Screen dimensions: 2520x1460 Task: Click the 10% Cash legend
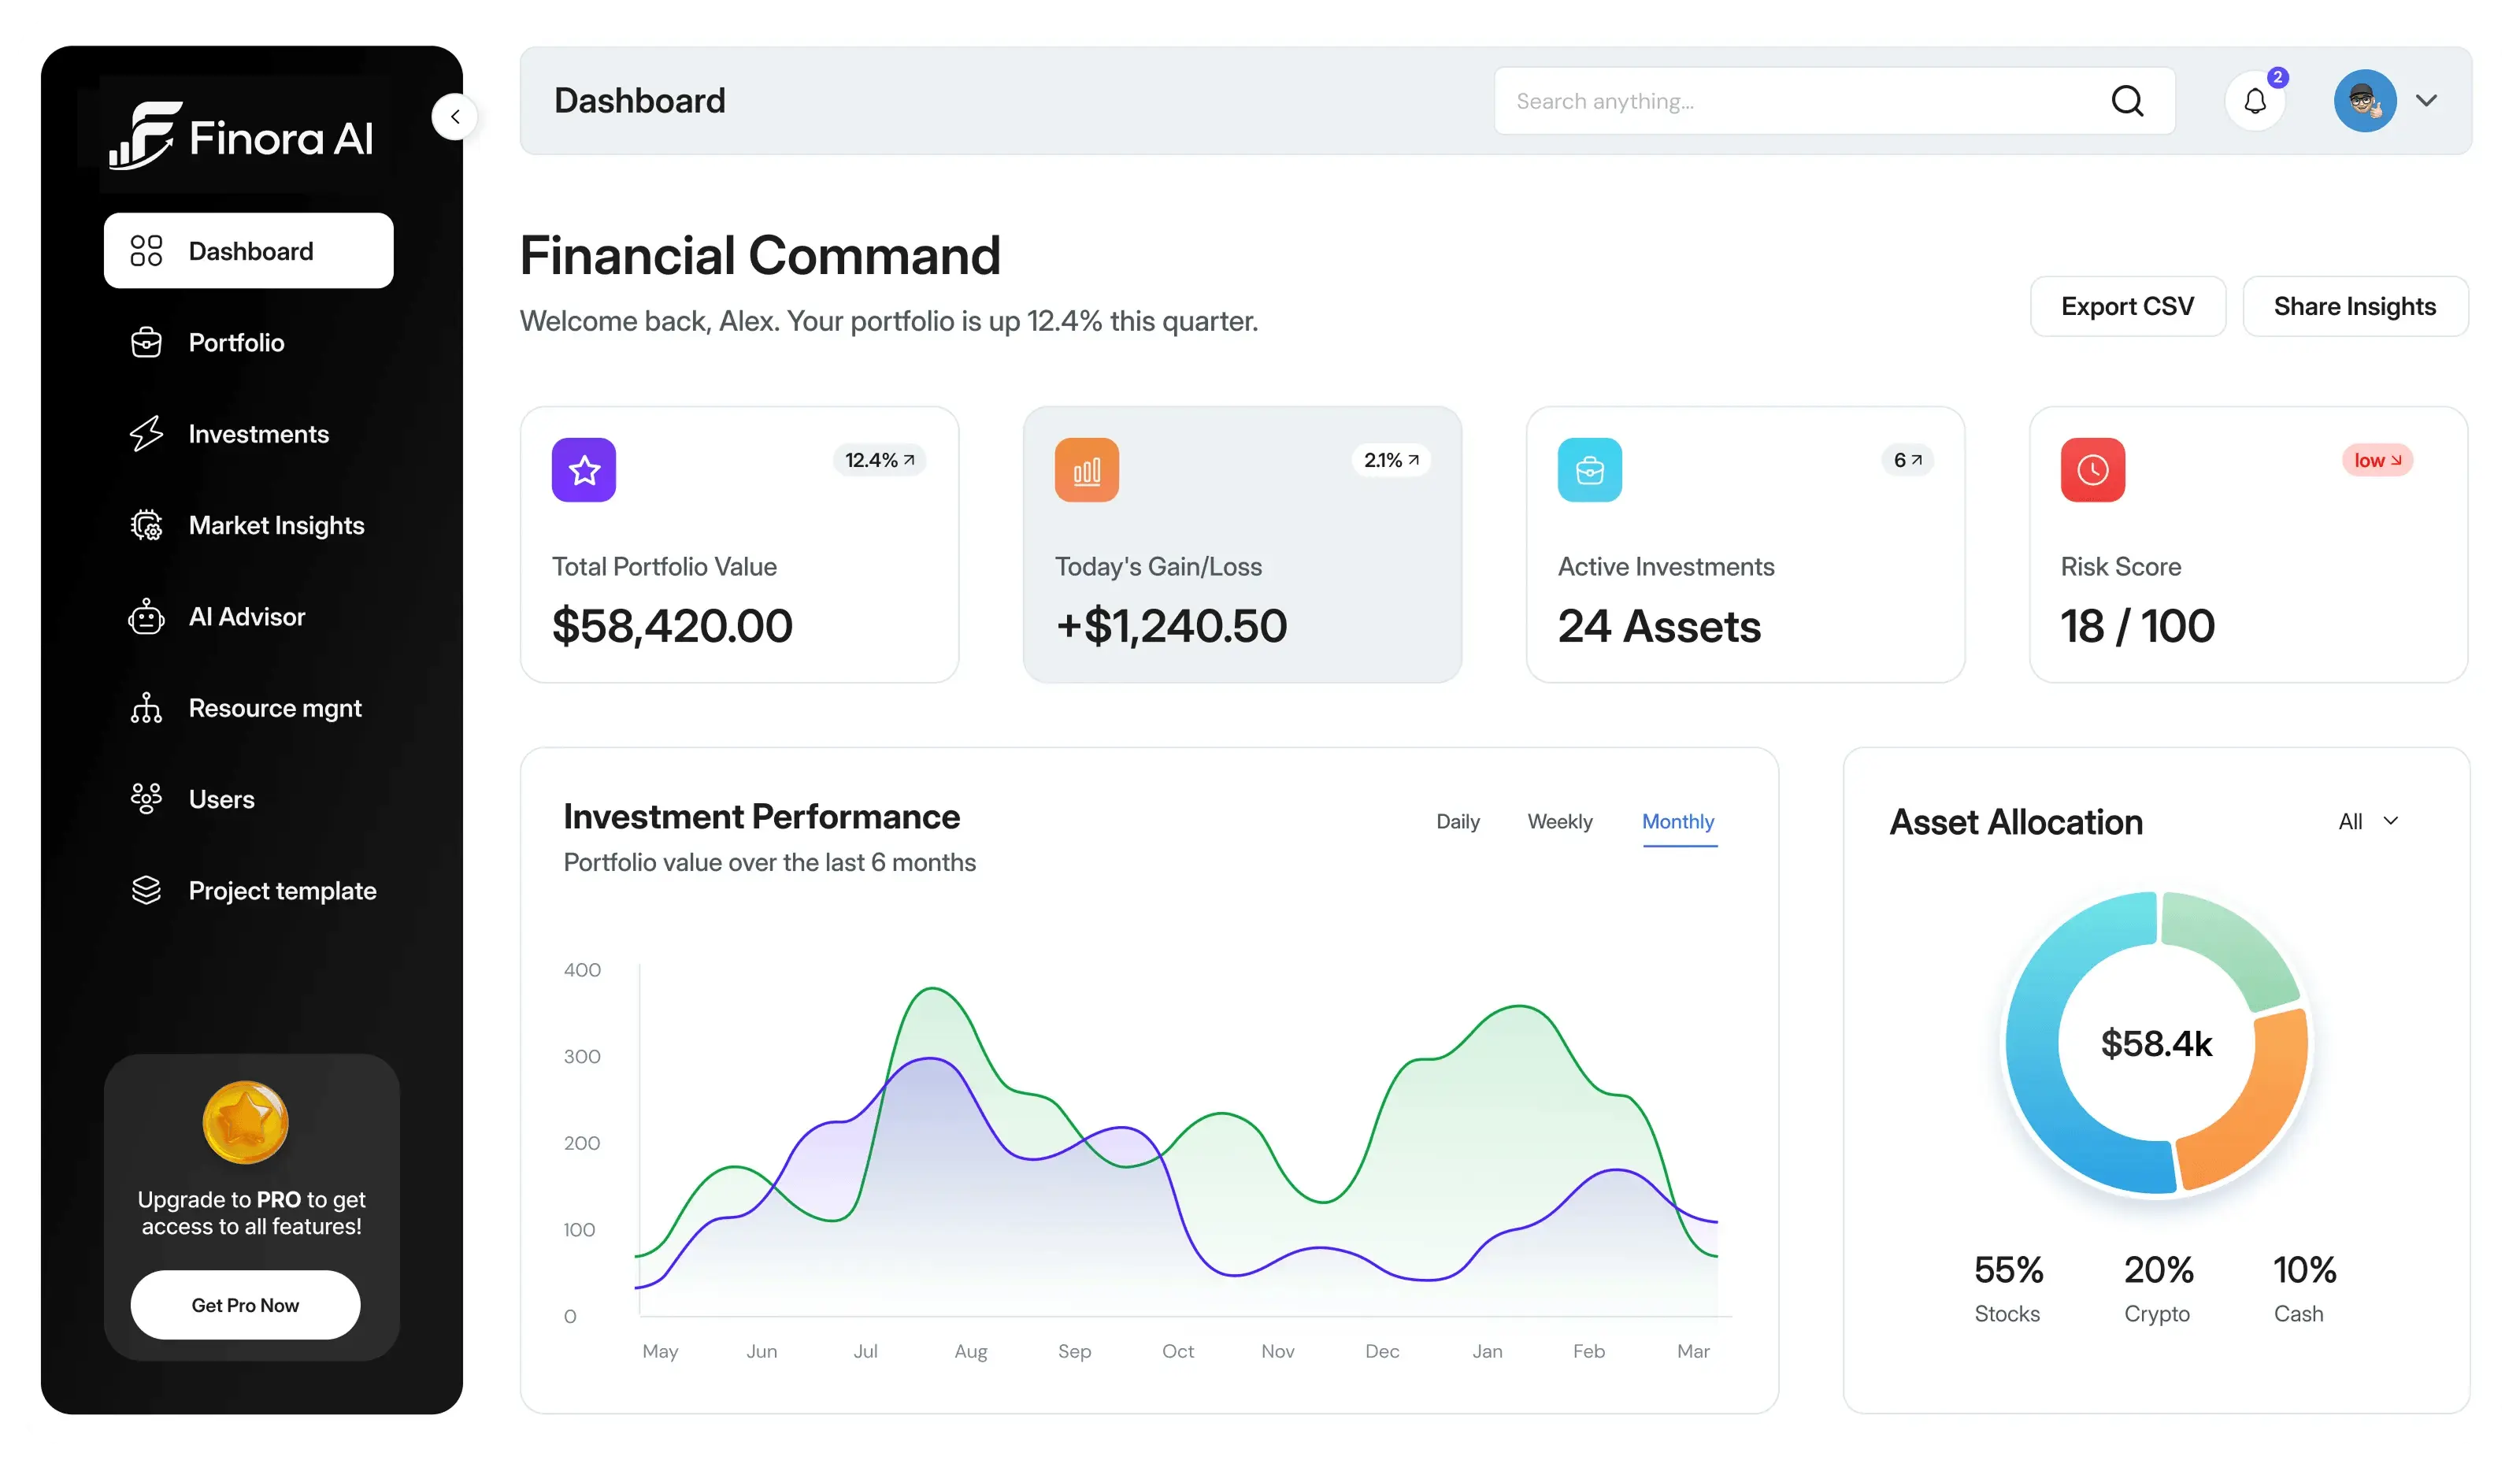[2304, 1288]
